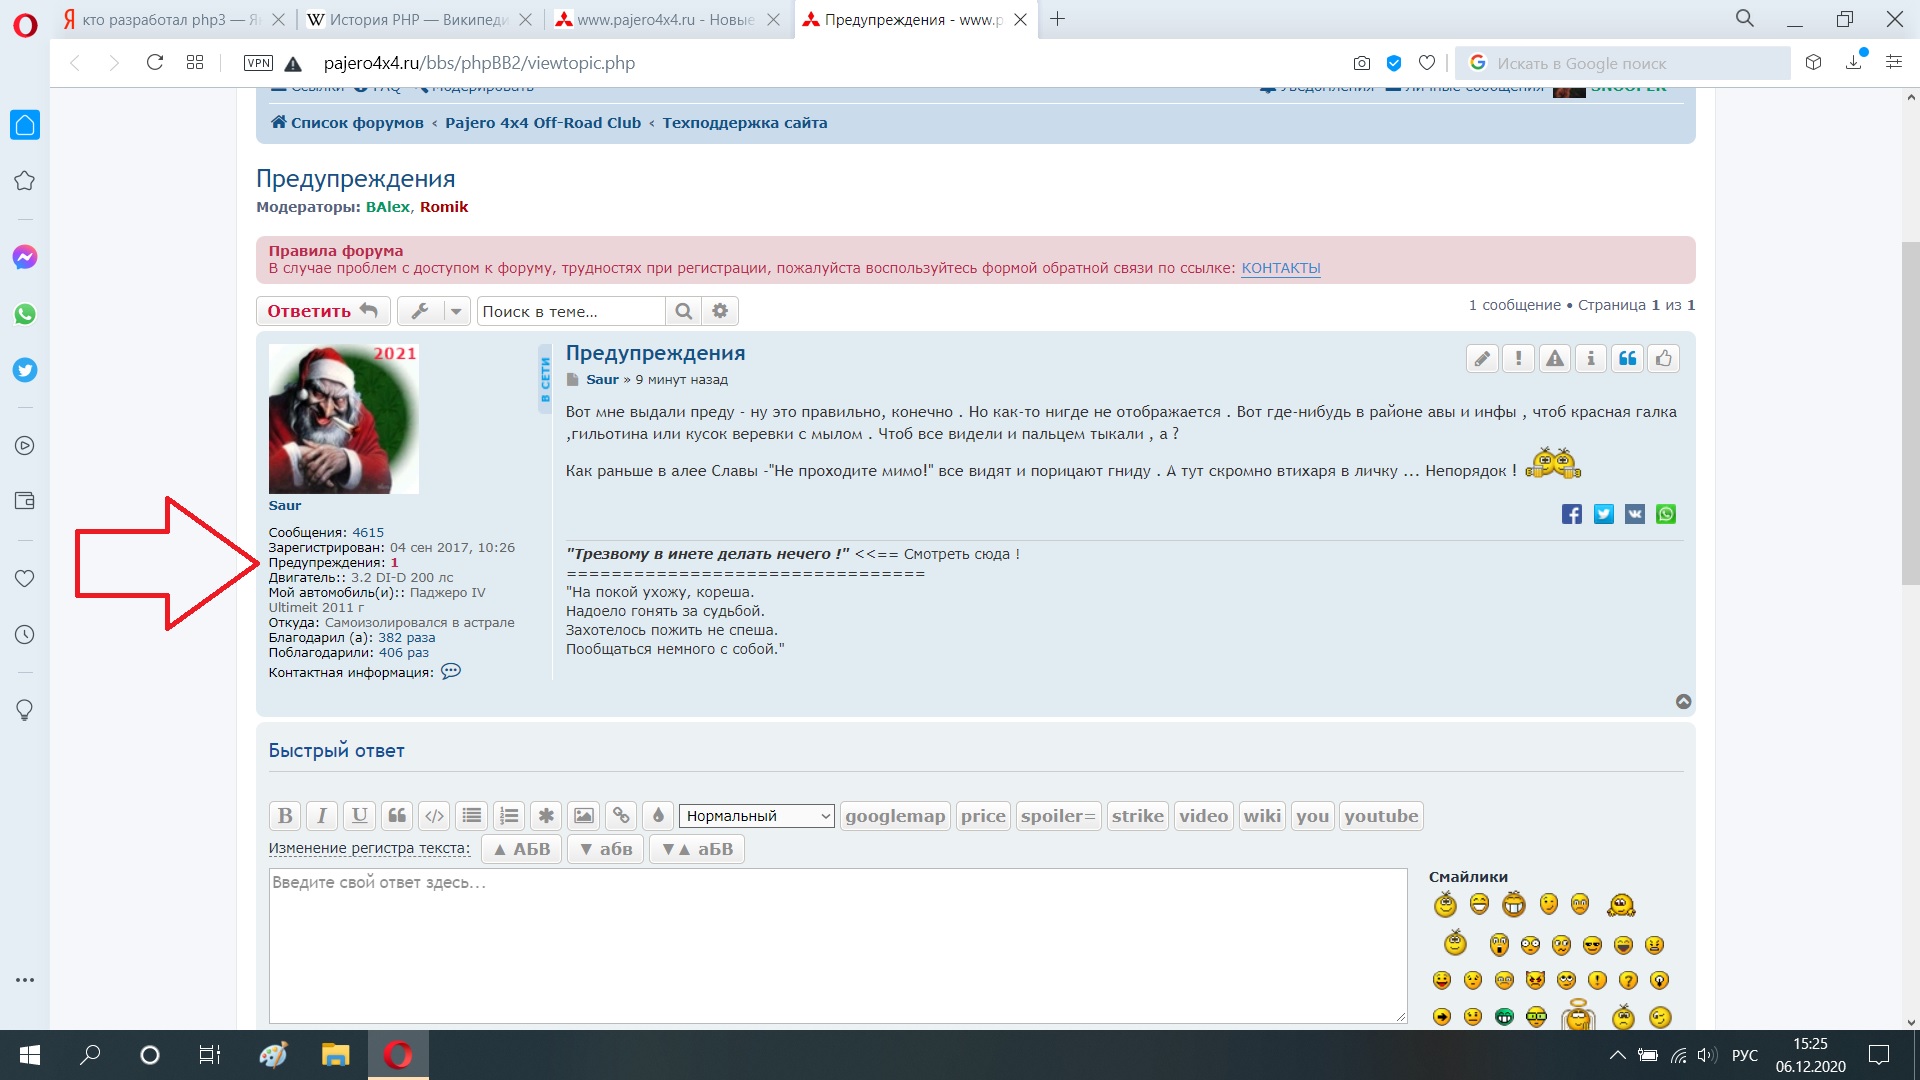Open File Explorer from taskbar
Image resolution: width=1920 pixels, height=1080 pixels.
tap(335, 1055)
